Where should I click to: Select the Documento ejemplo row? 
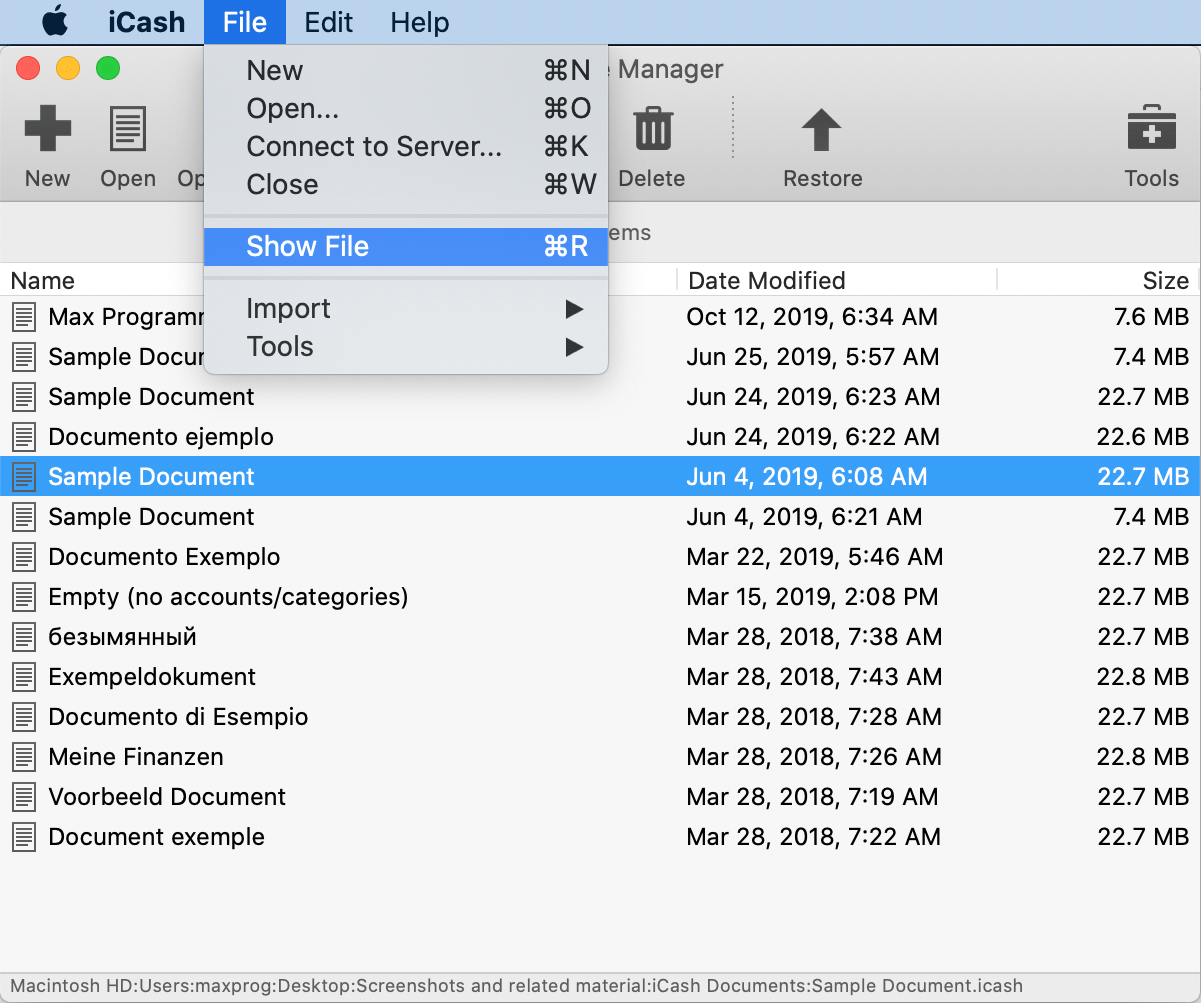(600, 437)
